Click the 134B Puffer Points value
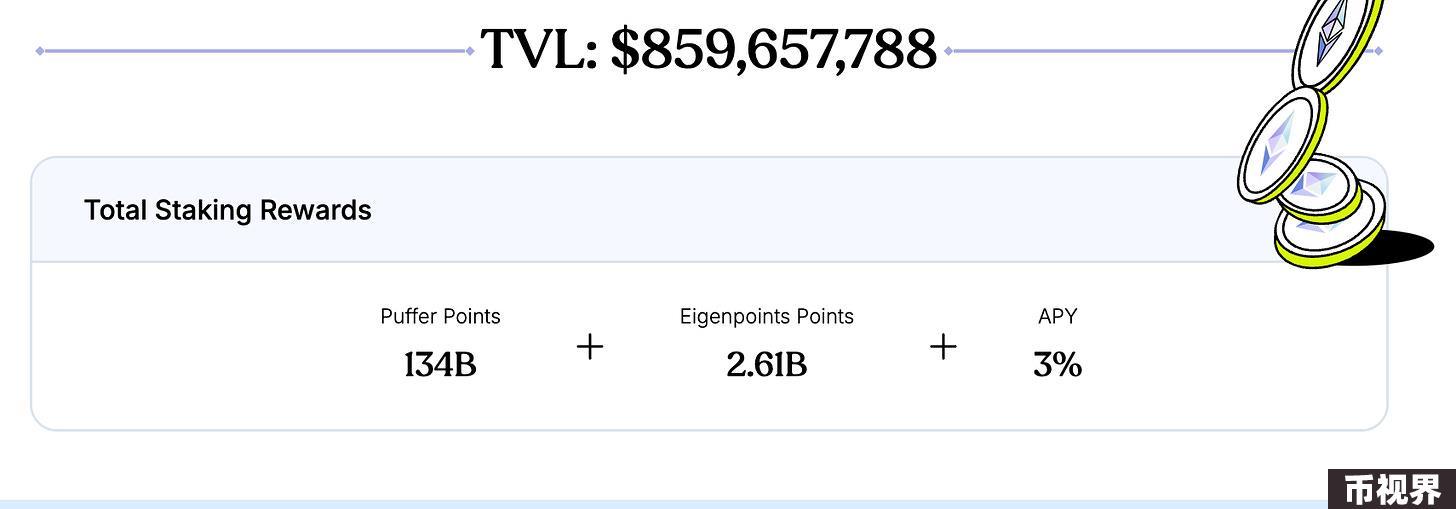Viewport: 1456px width, 509px height. (440, 365)
